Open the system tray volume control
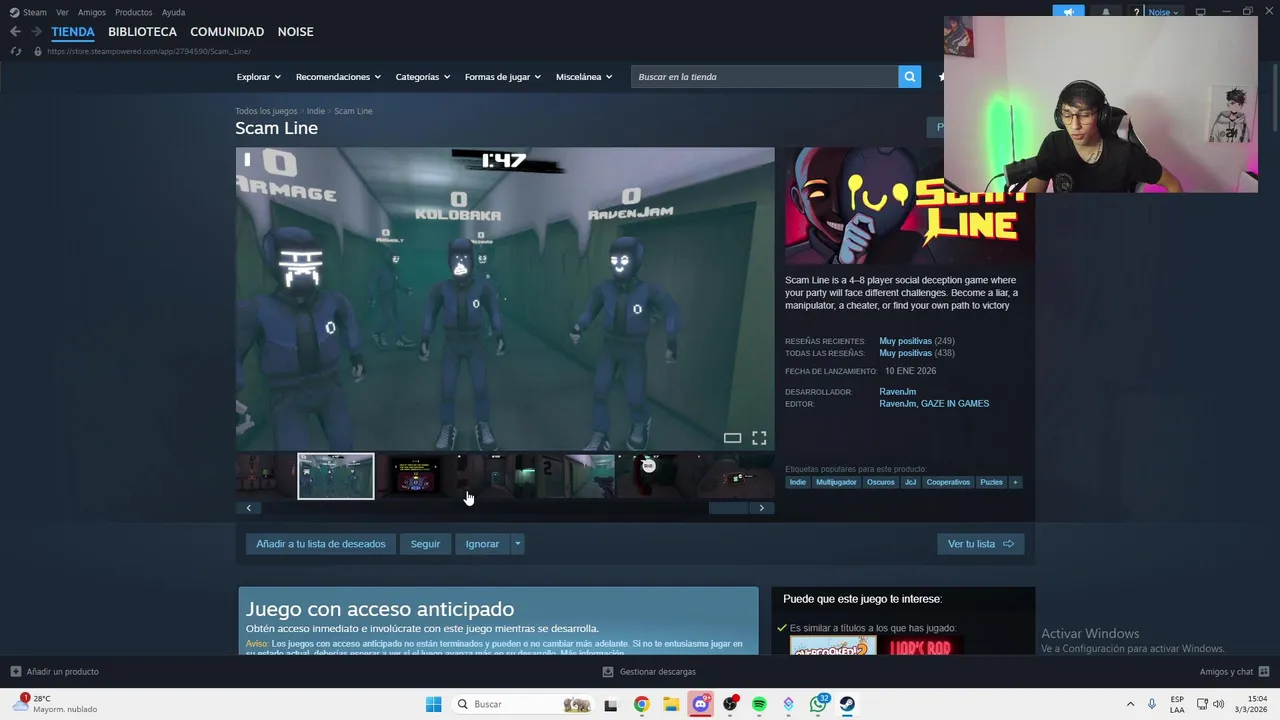The height and width of the screenshot is (720, 1280). 1218,704
